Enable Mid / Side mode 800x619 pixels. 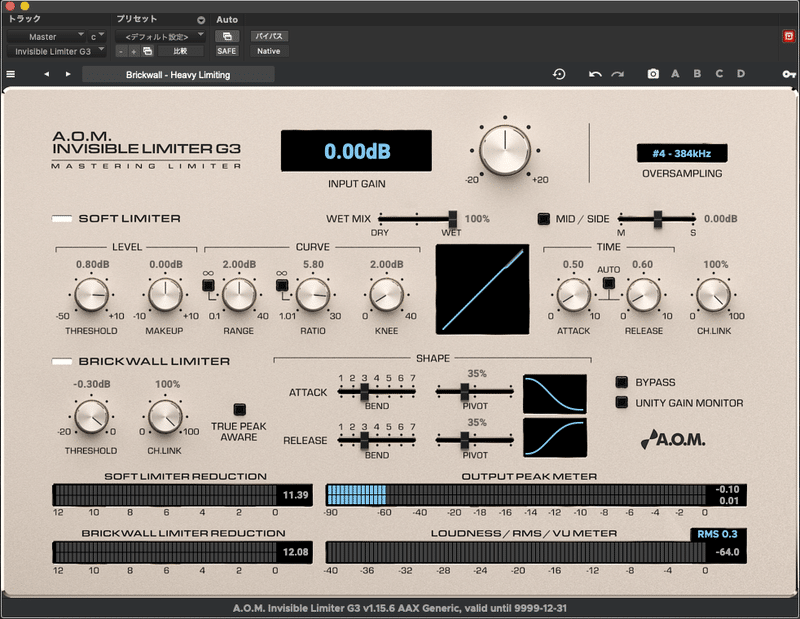pos(544,219)
